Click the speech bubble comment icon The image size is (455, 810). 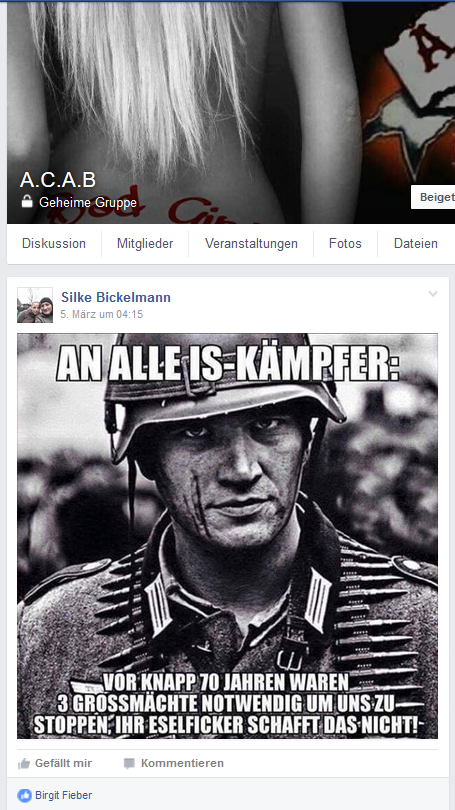click(129, 764)
